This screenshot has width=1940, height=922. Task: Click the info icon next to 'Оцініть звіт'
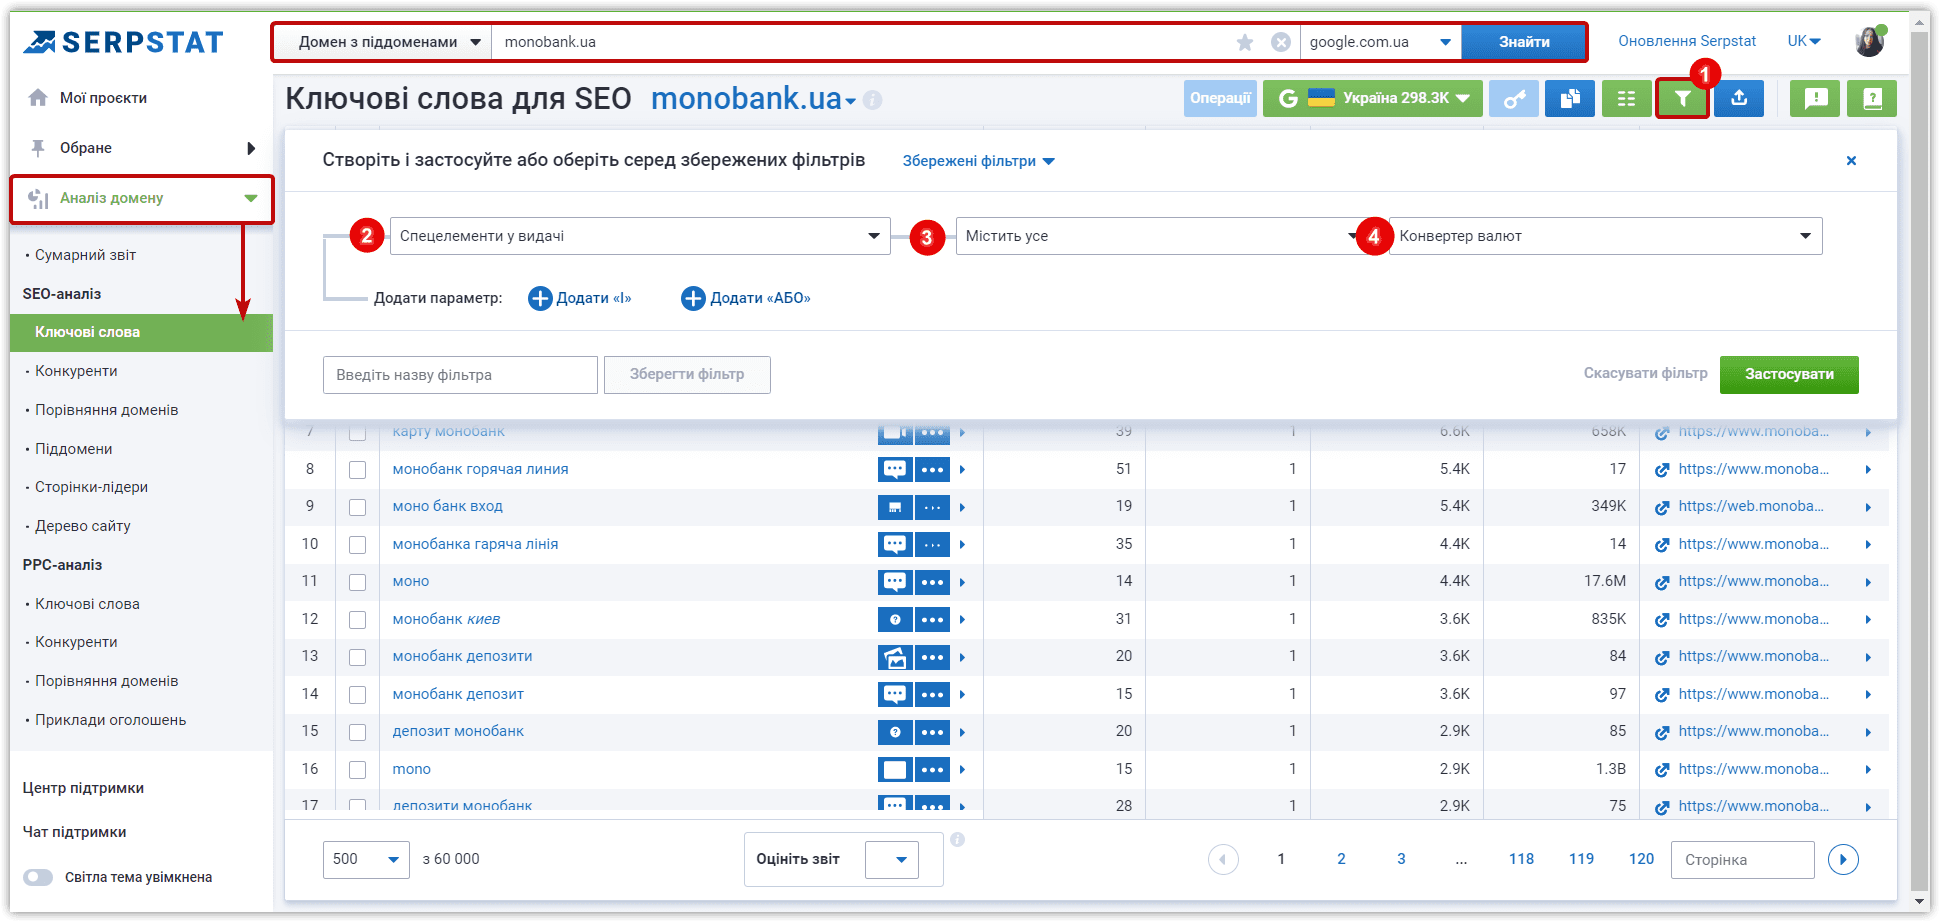957,840
